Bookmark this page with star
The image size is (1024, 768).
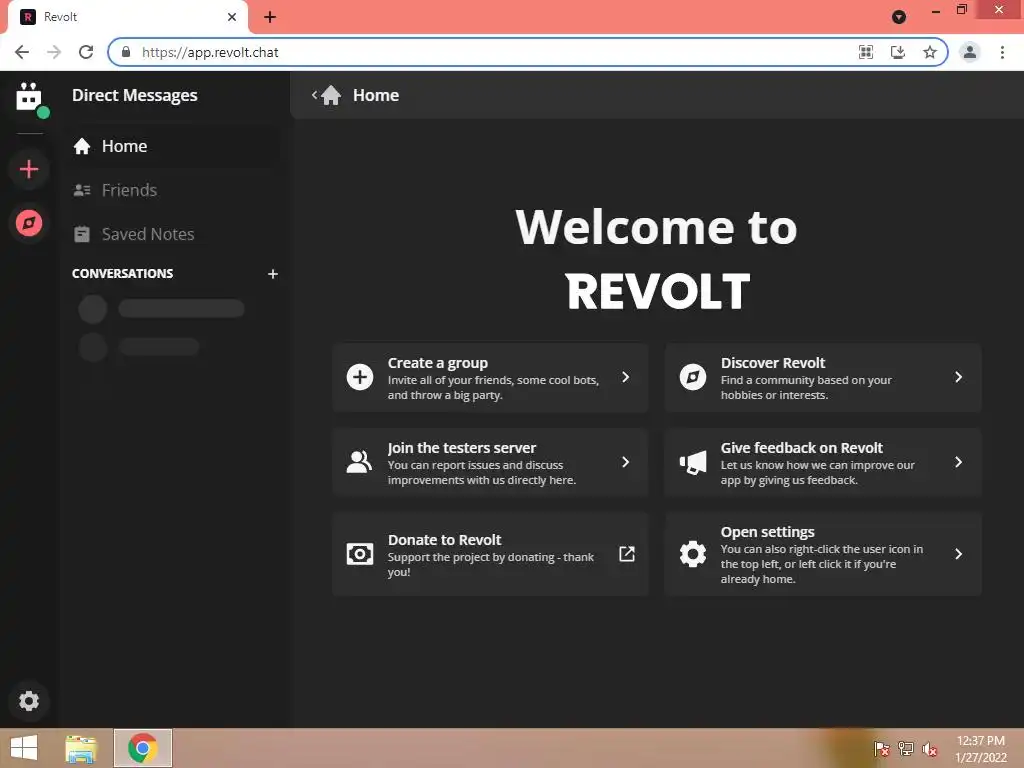[x=930, y=52]
